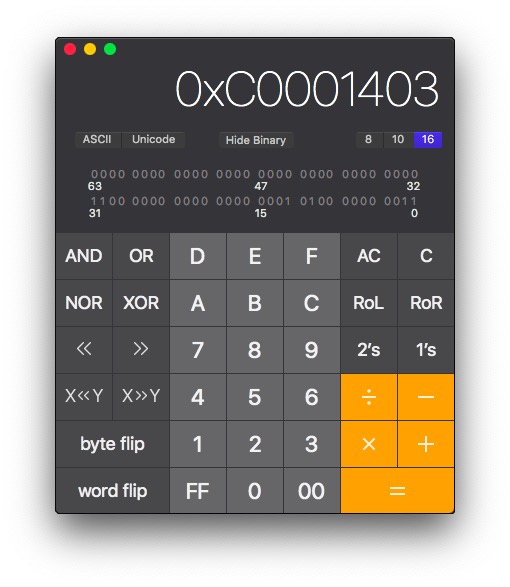
Task: Toggle bit 63 in binary display
Action: point(94,174)
